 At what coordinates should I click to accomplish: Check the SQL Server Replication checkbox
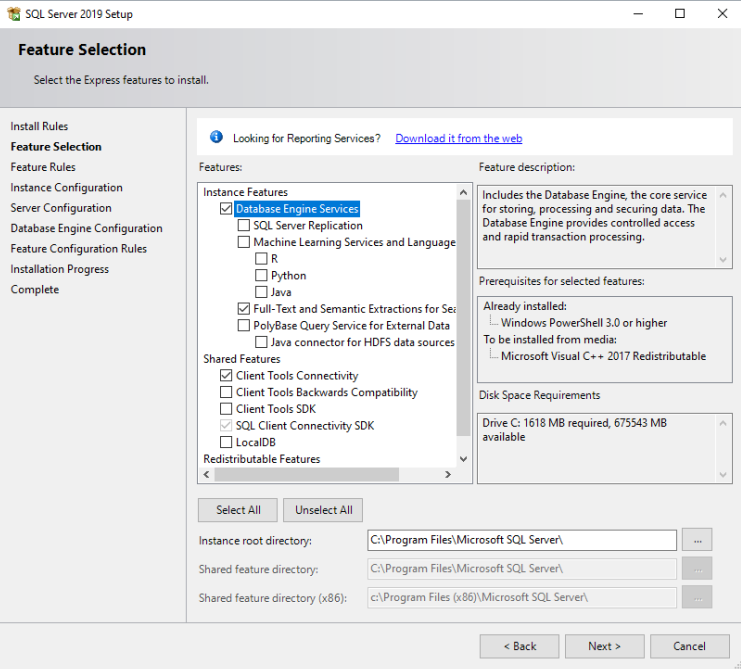tap(243, 225)
